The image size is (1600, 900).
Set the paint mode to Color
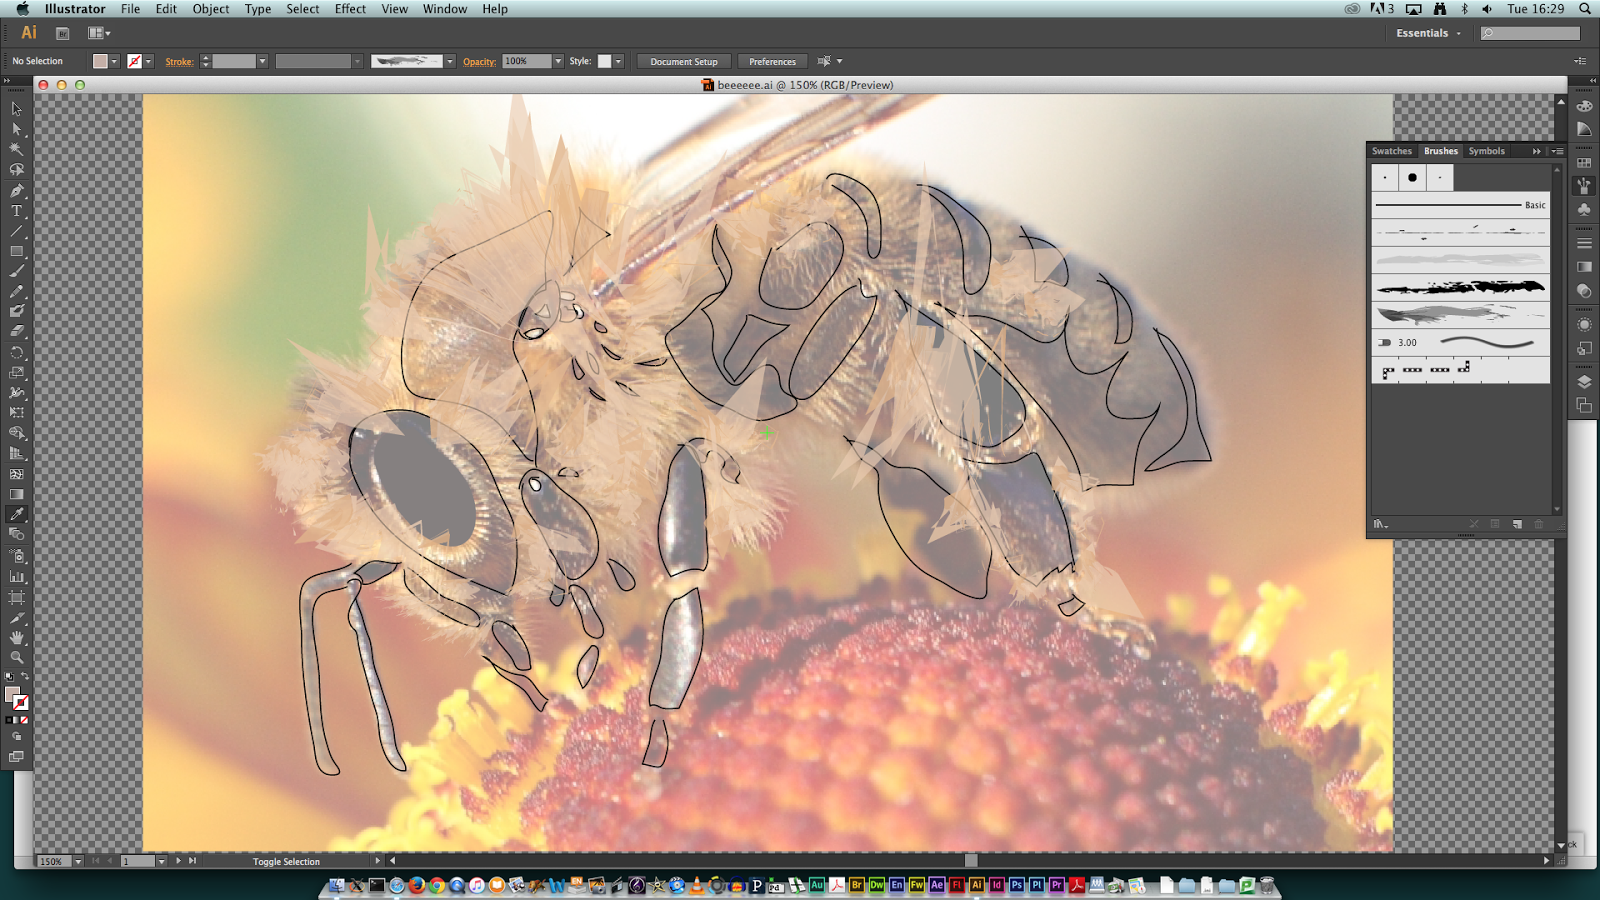tap(9, 720)
